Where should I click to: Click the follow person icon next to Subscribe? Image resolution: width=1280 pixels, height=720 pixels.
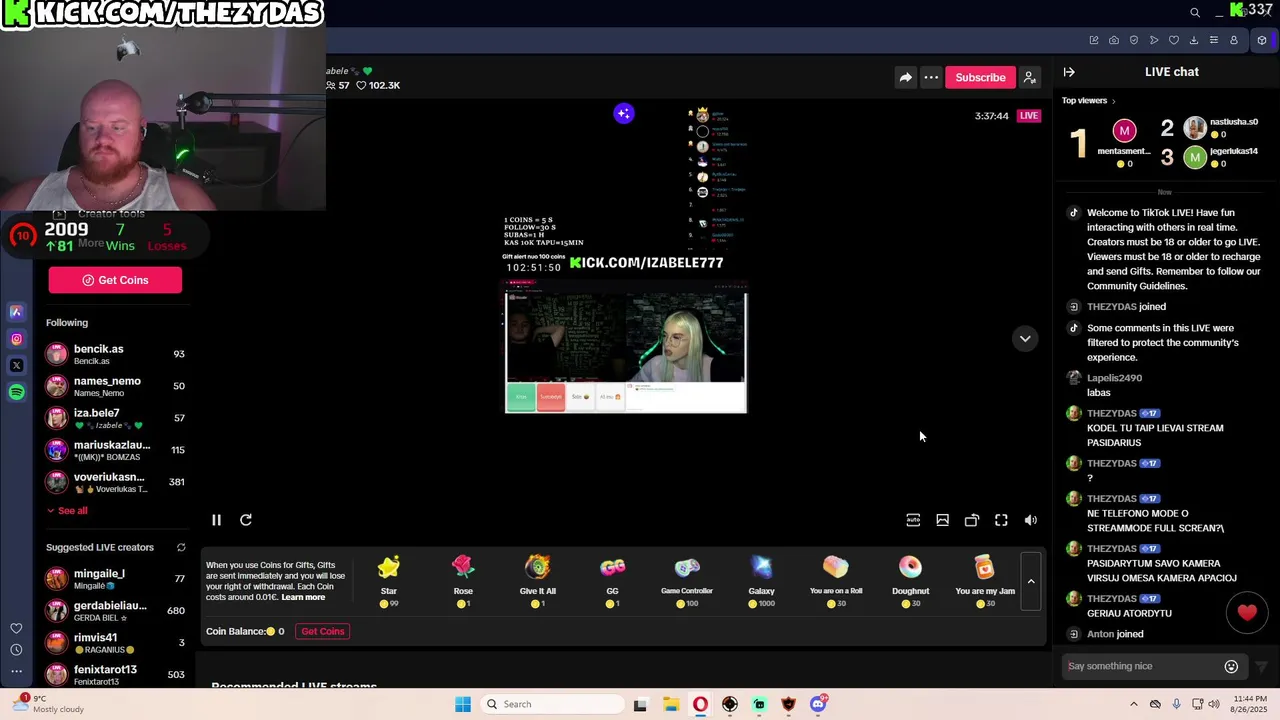(1029, 77)
